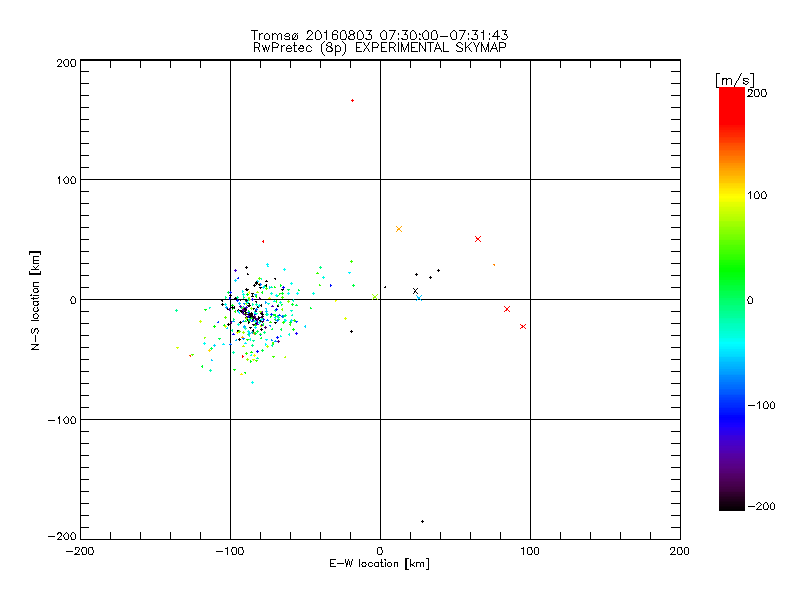This screenshot has height=600, width=800.
Task: Click the x-axis tick label '100'
Action: tap(530, 552)
